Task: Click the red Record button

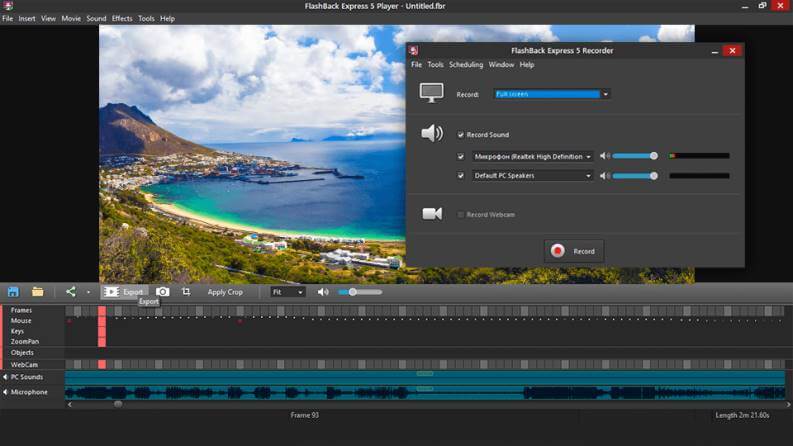Action: pos(574,251)
